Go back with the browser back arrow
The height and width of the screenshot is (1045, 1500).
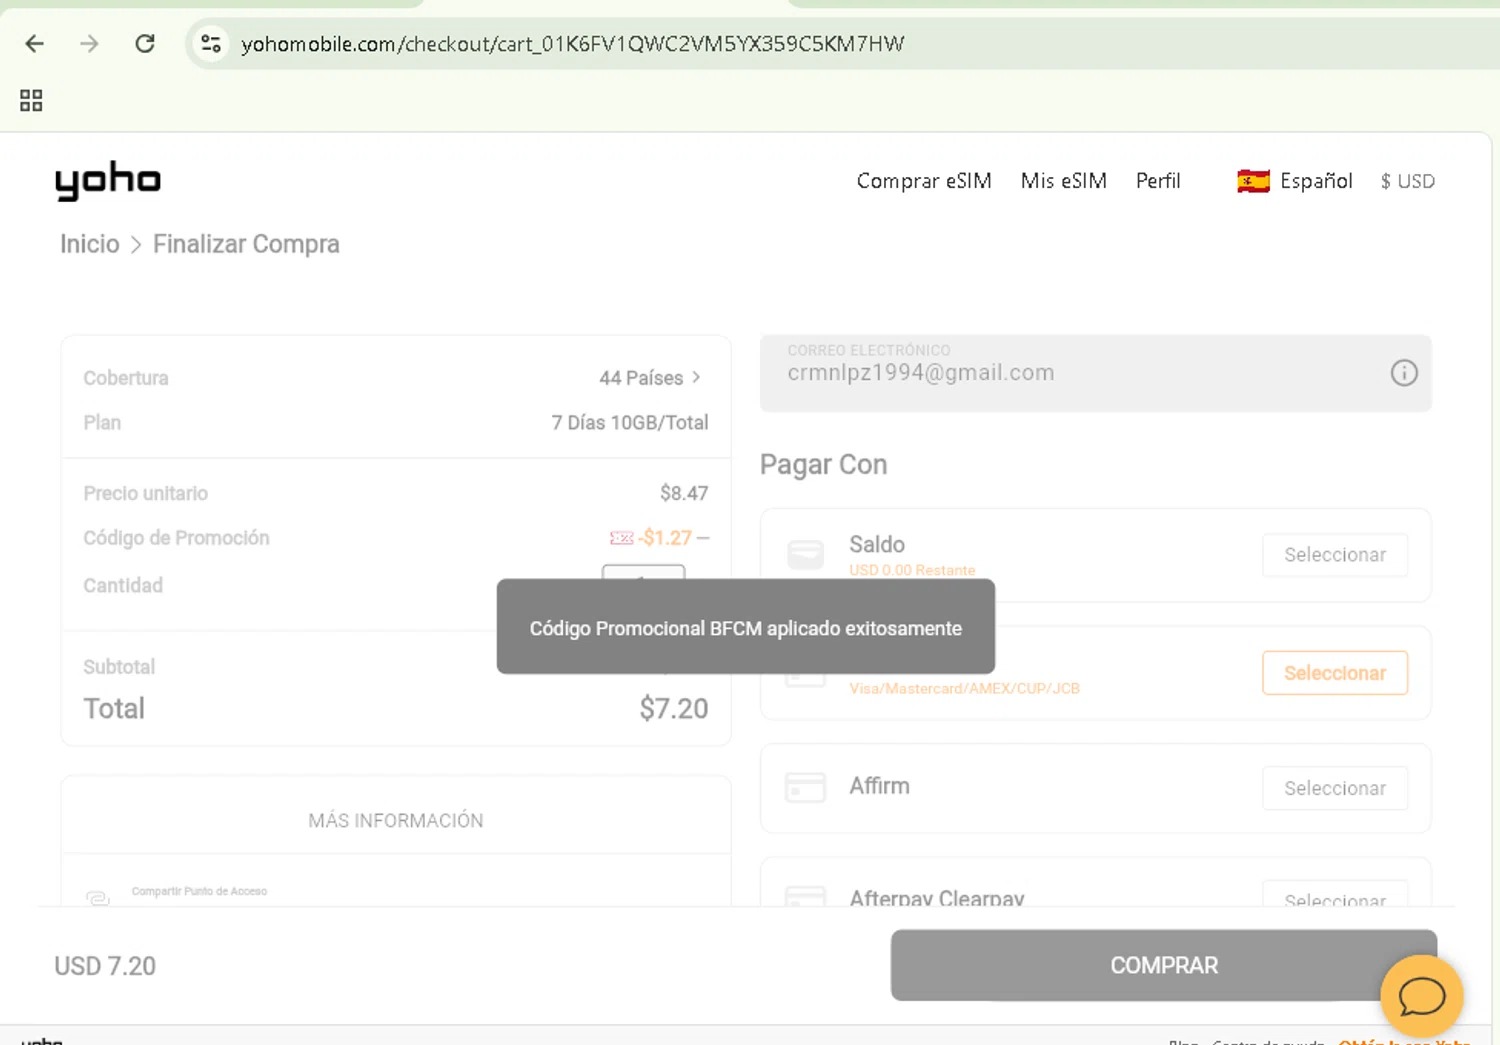[35, 43]
